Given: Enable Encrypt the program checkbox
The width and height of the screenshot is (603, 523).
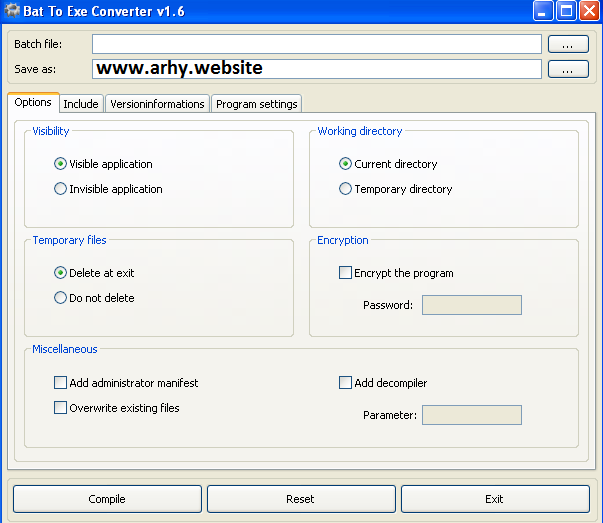Looking at the screenshot, I should point(345,273).
